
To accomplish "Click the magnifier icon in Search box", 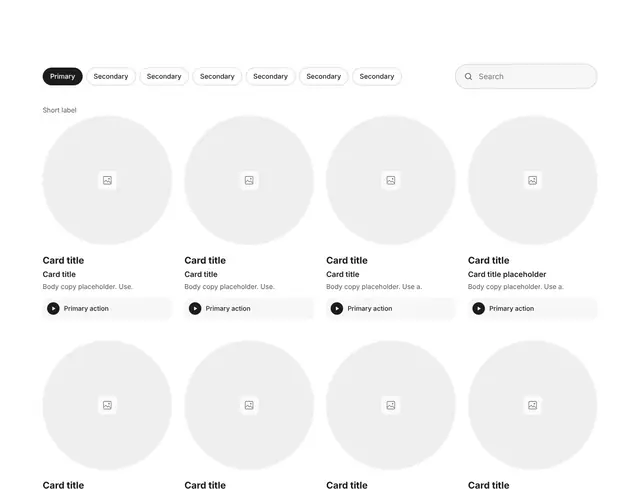I will tap(469, 76).
